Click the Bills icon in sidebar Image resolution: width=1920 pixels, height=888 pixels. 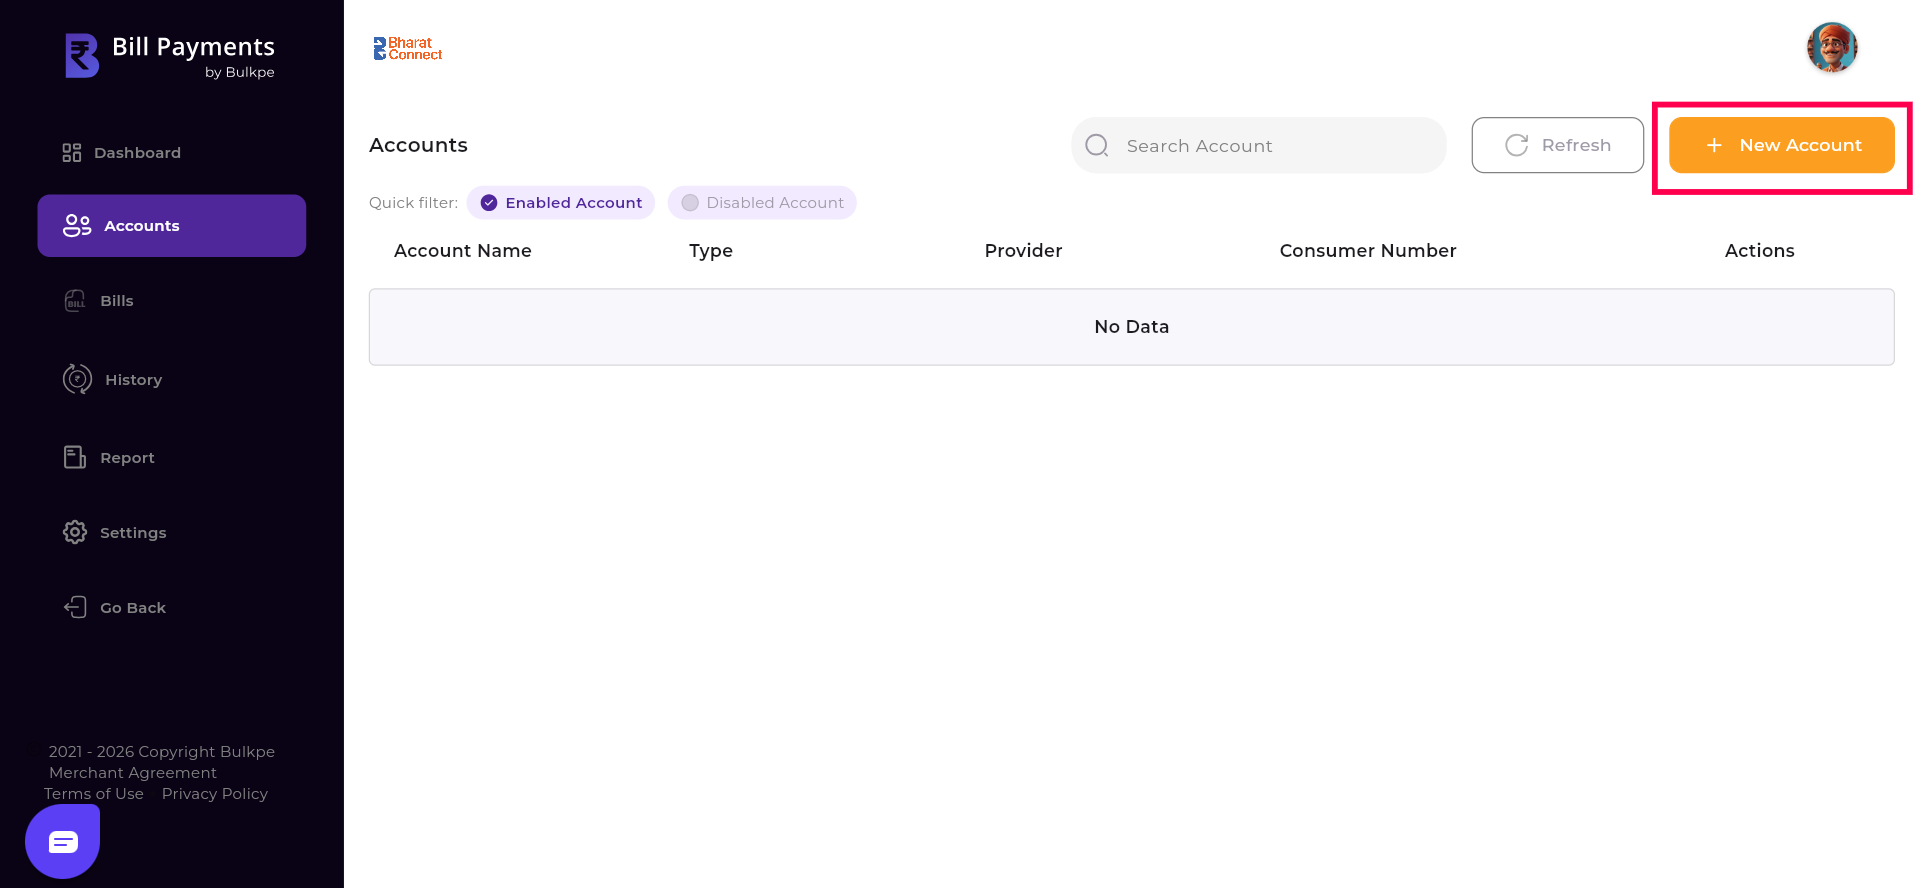(75, 301)
